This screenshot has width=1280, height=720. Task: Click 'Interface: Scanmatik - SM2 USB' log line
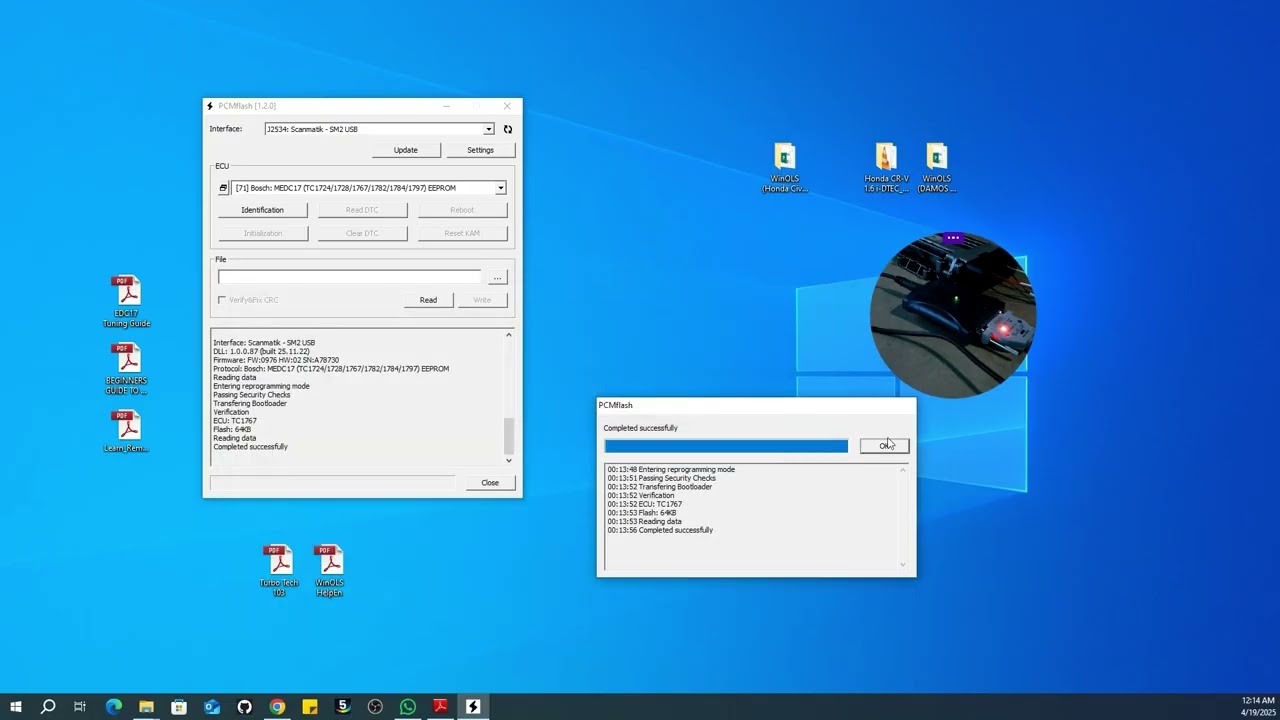pos(264,343)
